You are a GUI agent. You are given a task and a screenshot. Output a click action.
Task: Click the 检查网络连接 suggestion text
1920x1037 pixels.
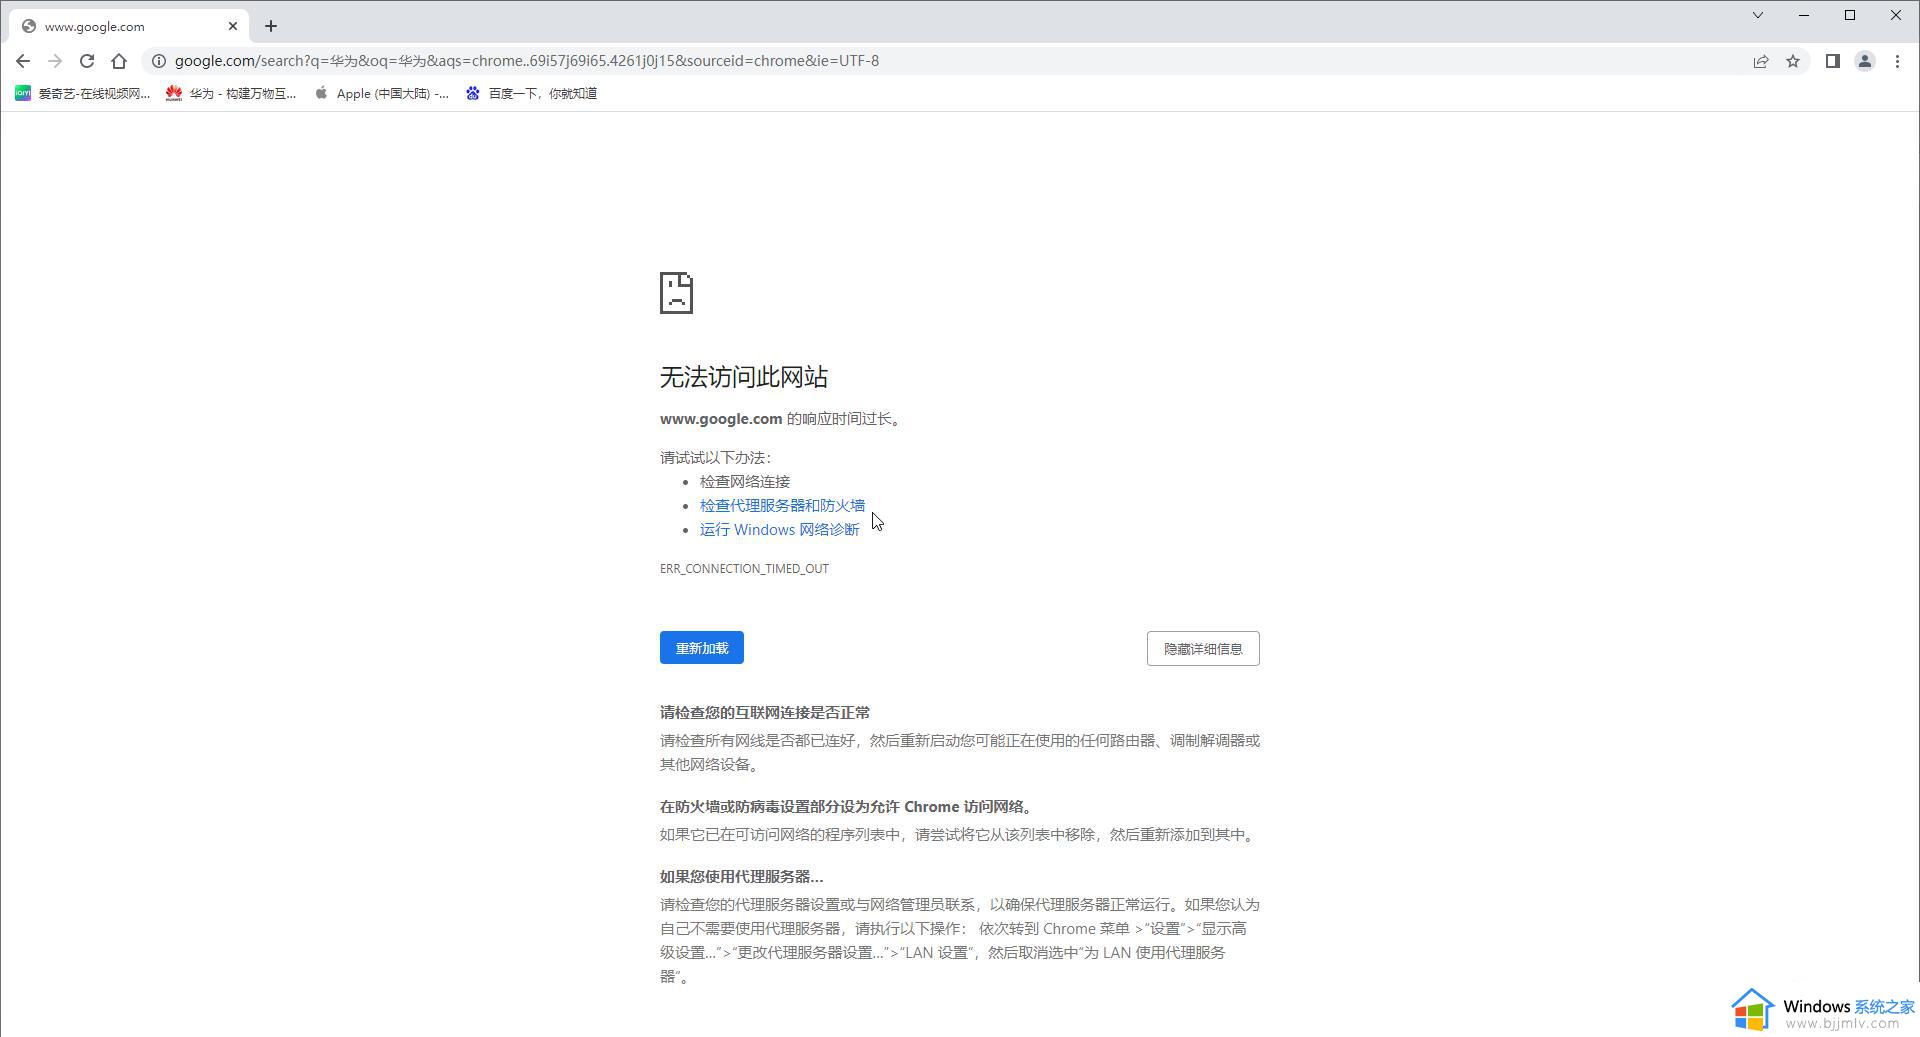745,482
